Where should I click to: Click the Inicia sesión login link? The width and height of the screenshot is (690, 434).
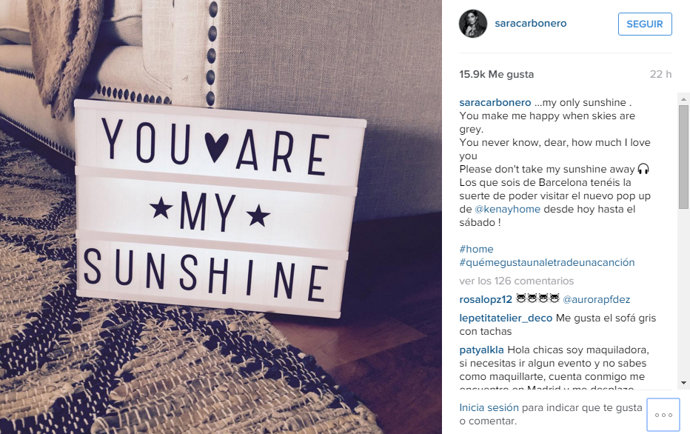pos(489,408)
